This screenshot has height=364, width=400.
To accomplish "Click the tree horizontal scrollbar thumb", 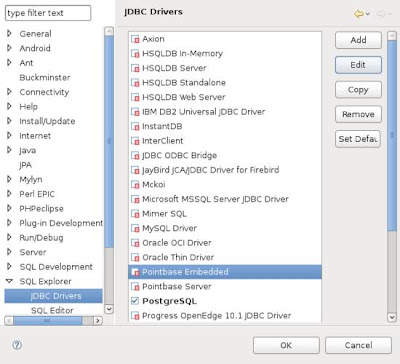I will coord(47,321).
